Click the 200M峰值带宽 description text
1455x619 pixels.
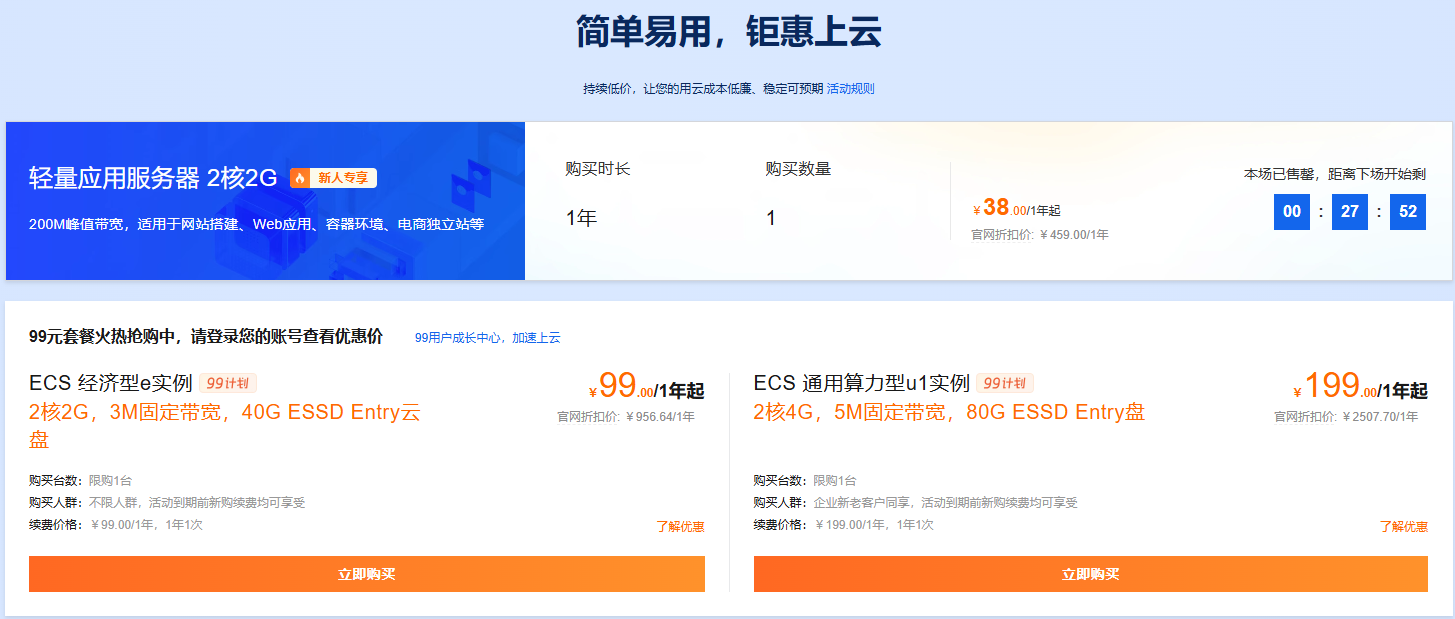point(257,224)
